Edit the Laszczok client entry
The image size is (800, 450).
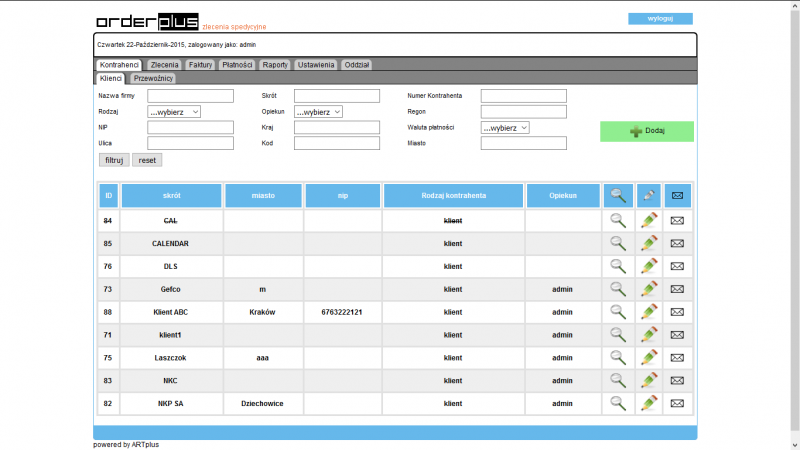[x=649, y=358]
